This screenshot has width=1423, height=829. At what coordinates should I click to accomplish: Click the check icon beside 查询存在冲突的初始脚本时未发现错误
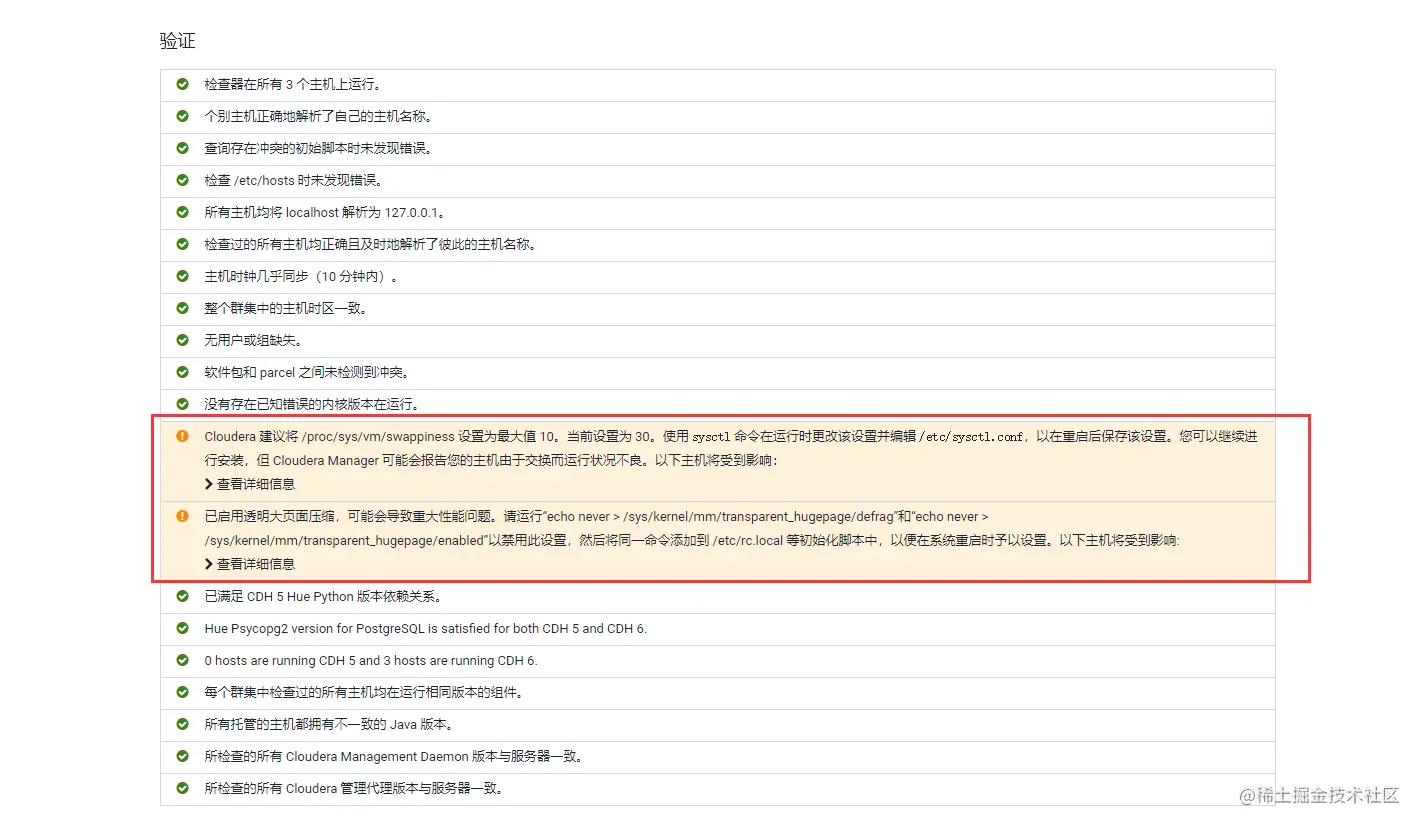click(182, 149)
